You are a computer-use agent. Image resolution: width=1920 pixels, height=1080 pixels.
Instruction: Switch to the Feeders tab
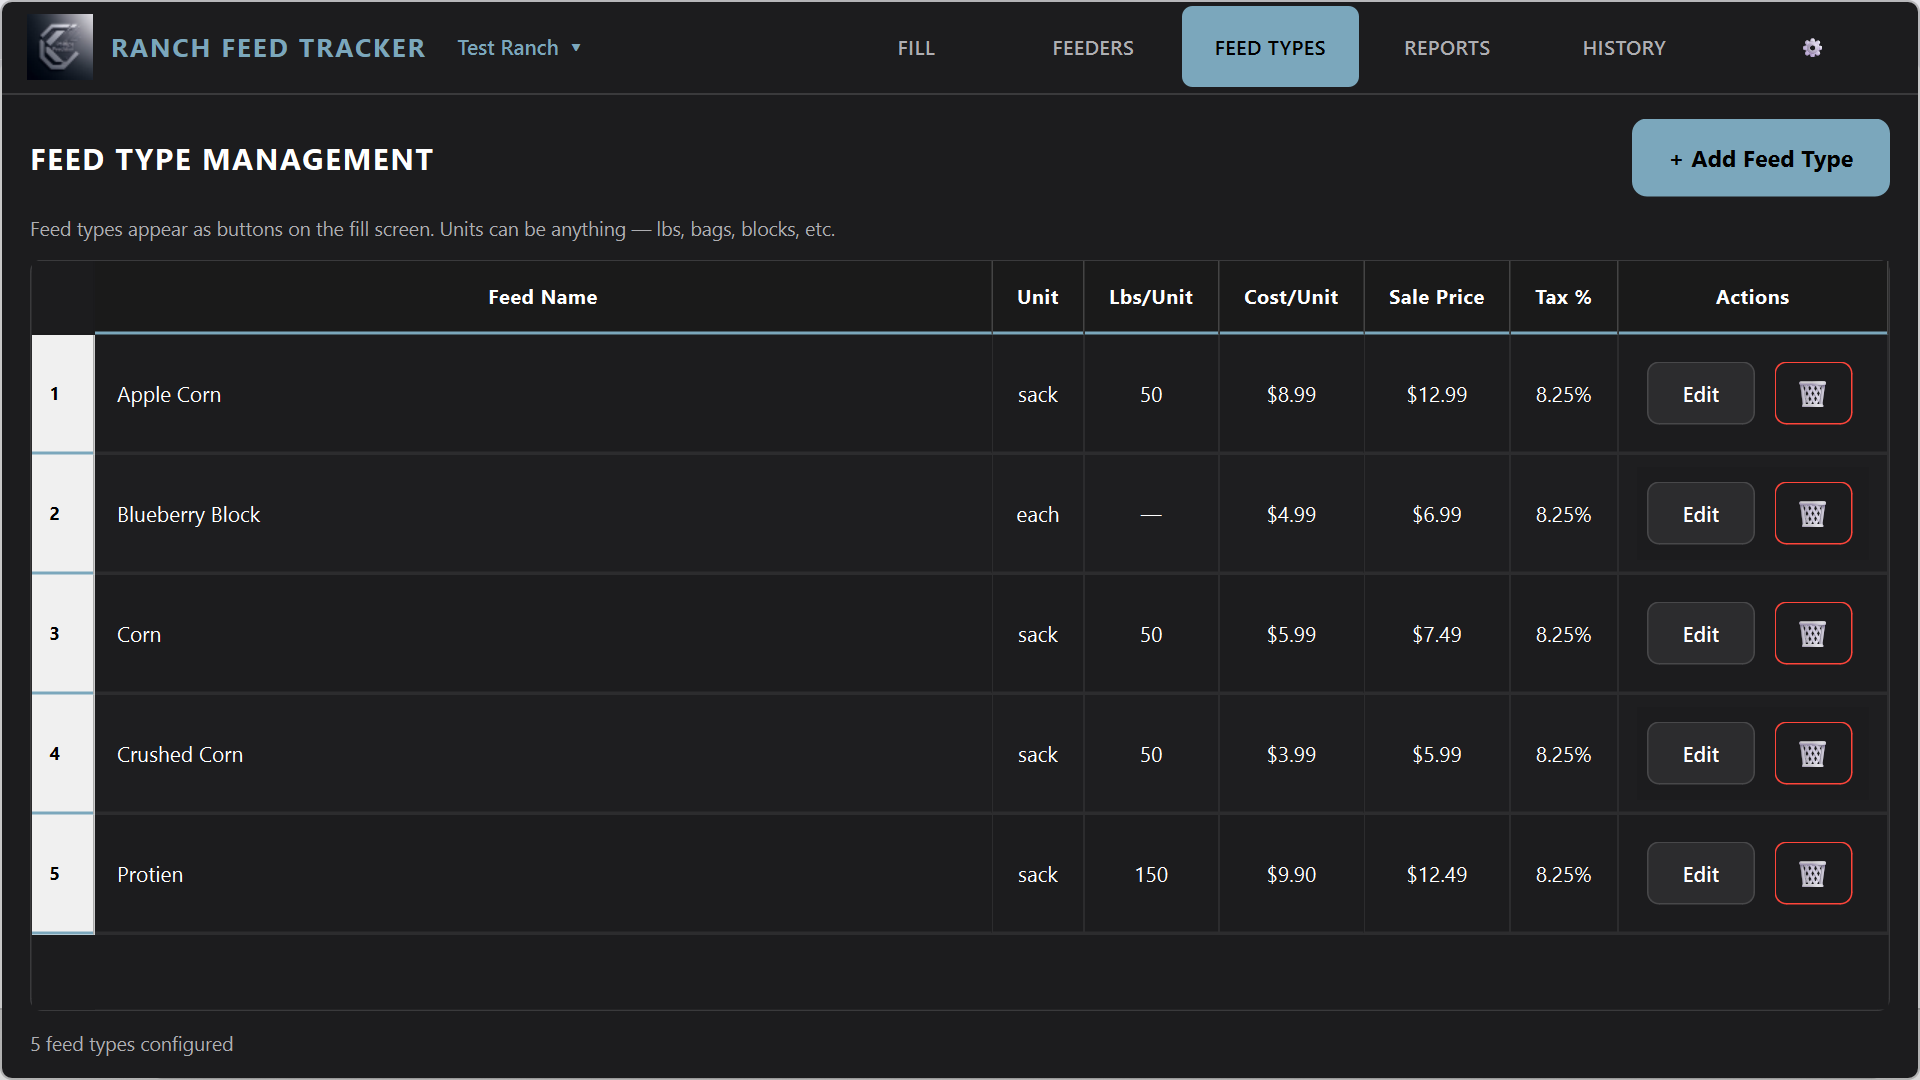pos(1093,48)
